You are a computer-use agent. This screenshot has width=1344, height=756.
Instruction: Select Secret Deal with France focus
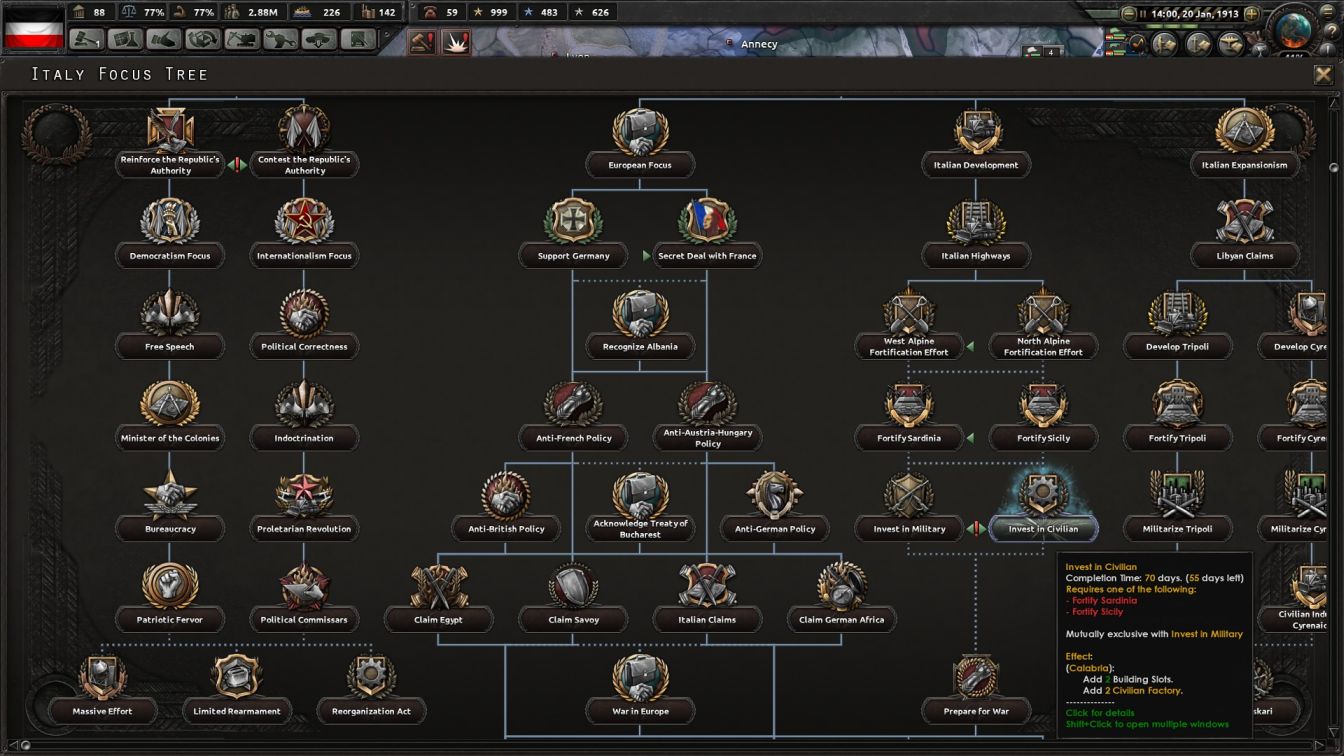pos(707,233)
